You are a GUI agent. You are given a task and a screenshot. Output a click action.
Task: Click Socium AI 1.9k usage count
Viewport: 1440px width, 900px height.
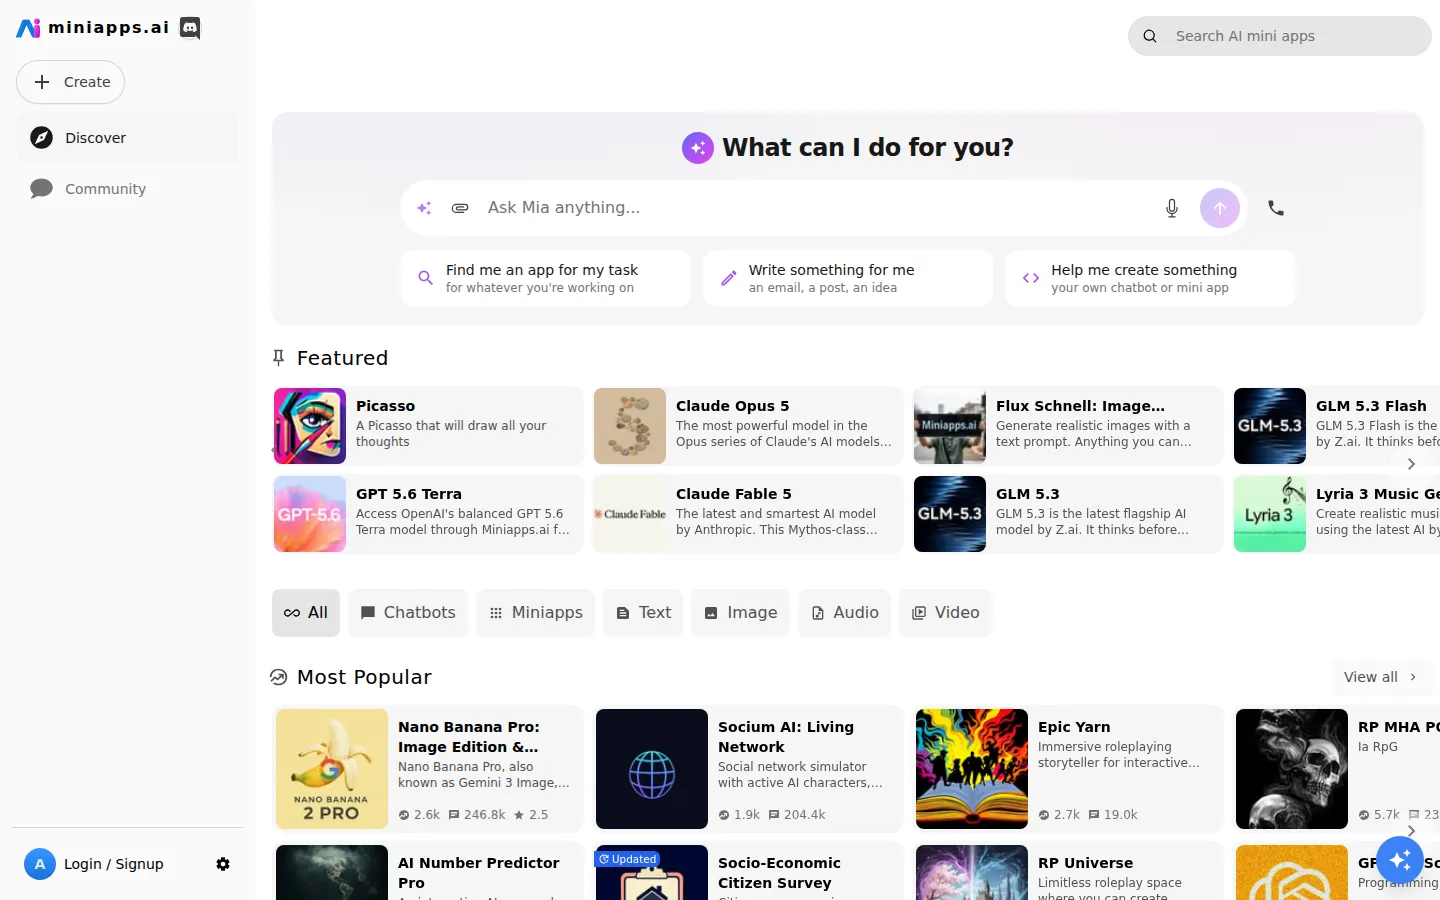739,815
